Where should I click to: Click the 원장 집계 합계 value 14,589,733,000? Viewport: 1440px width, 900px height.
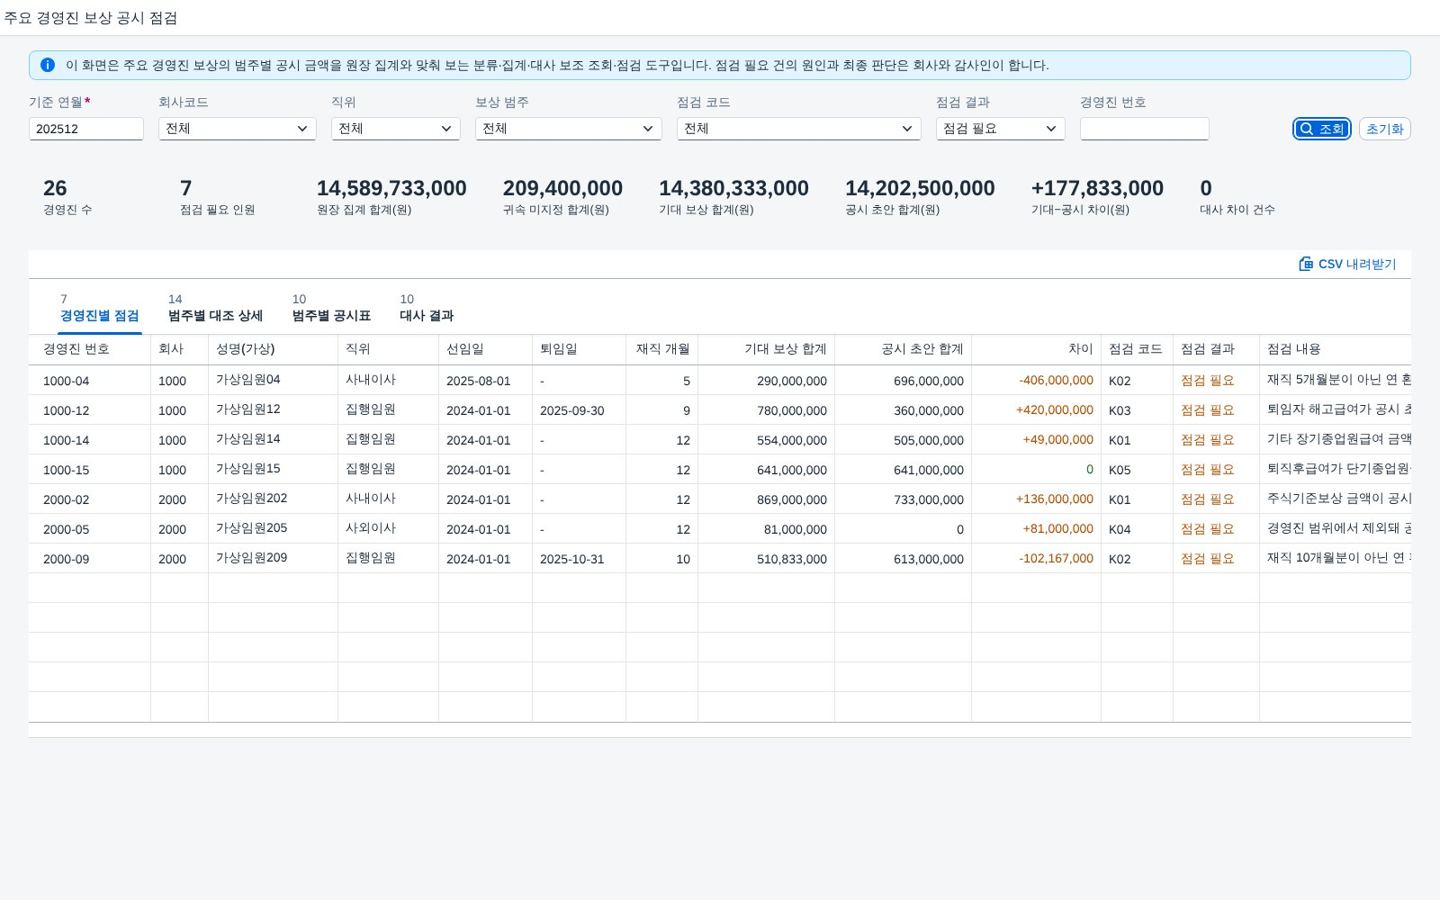tap(392, 188)
